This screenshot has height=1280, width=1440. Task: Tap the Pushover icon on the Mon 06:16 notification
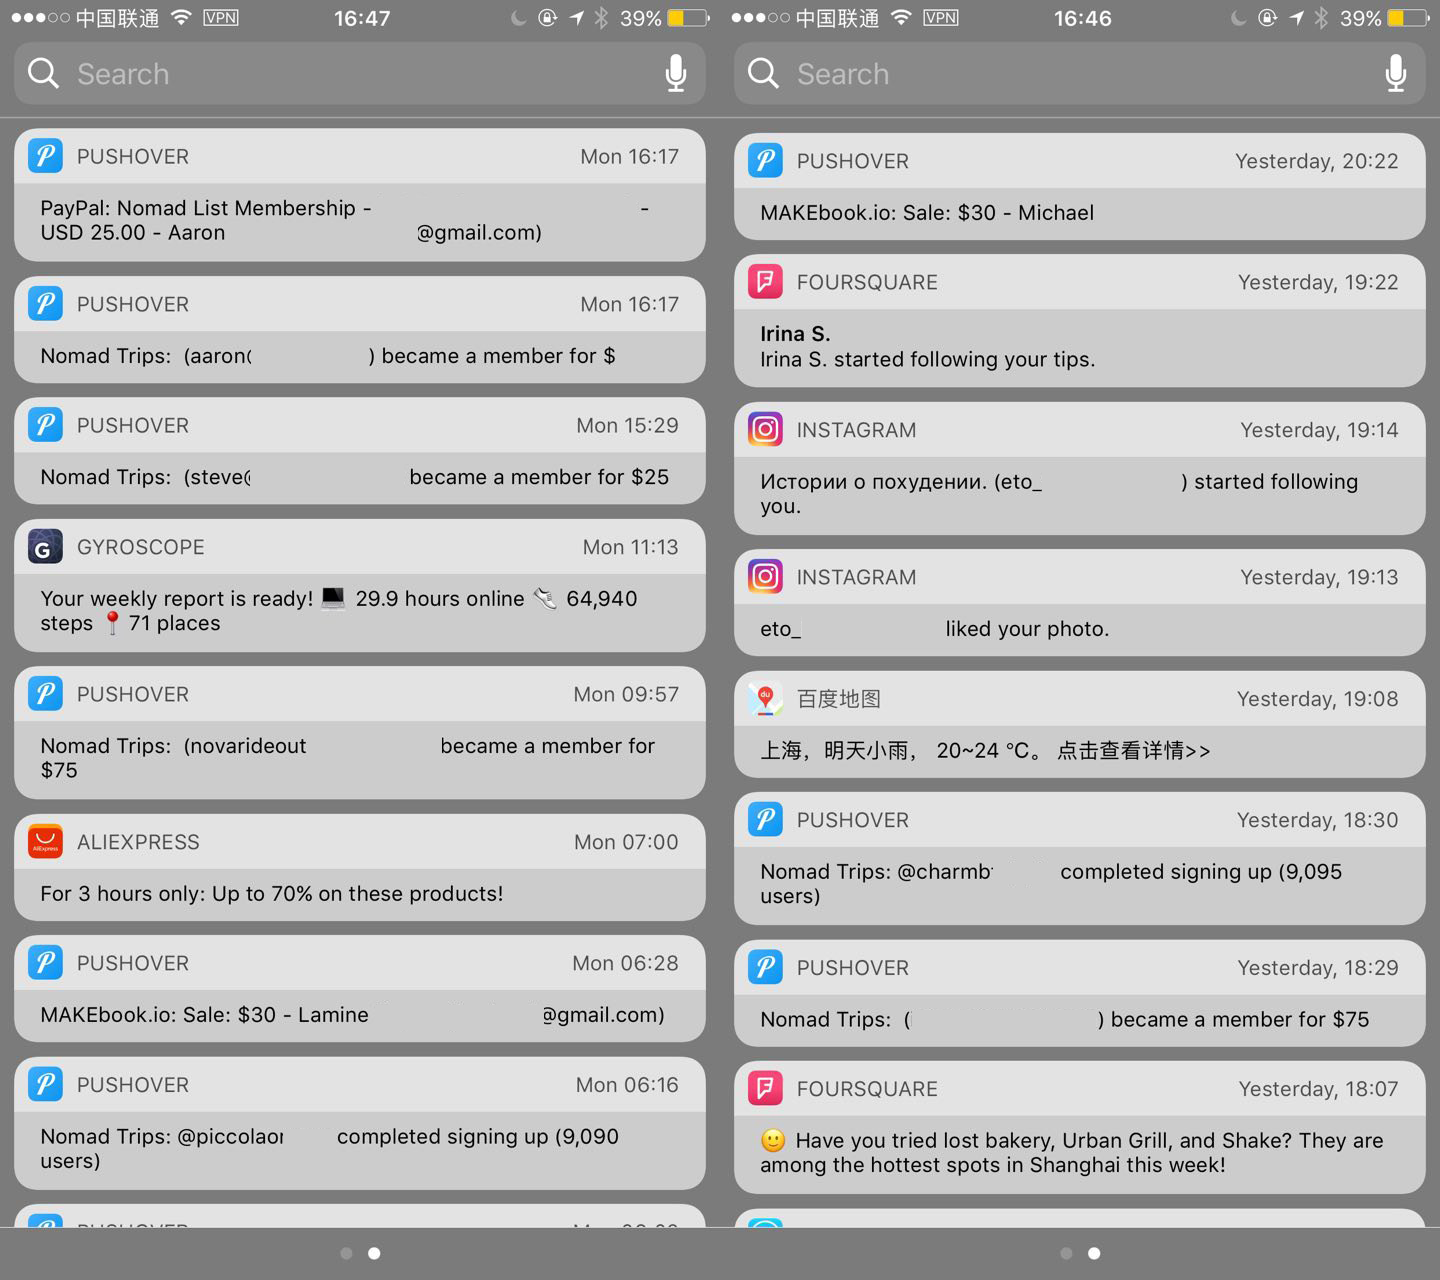tap(45, 1085)
